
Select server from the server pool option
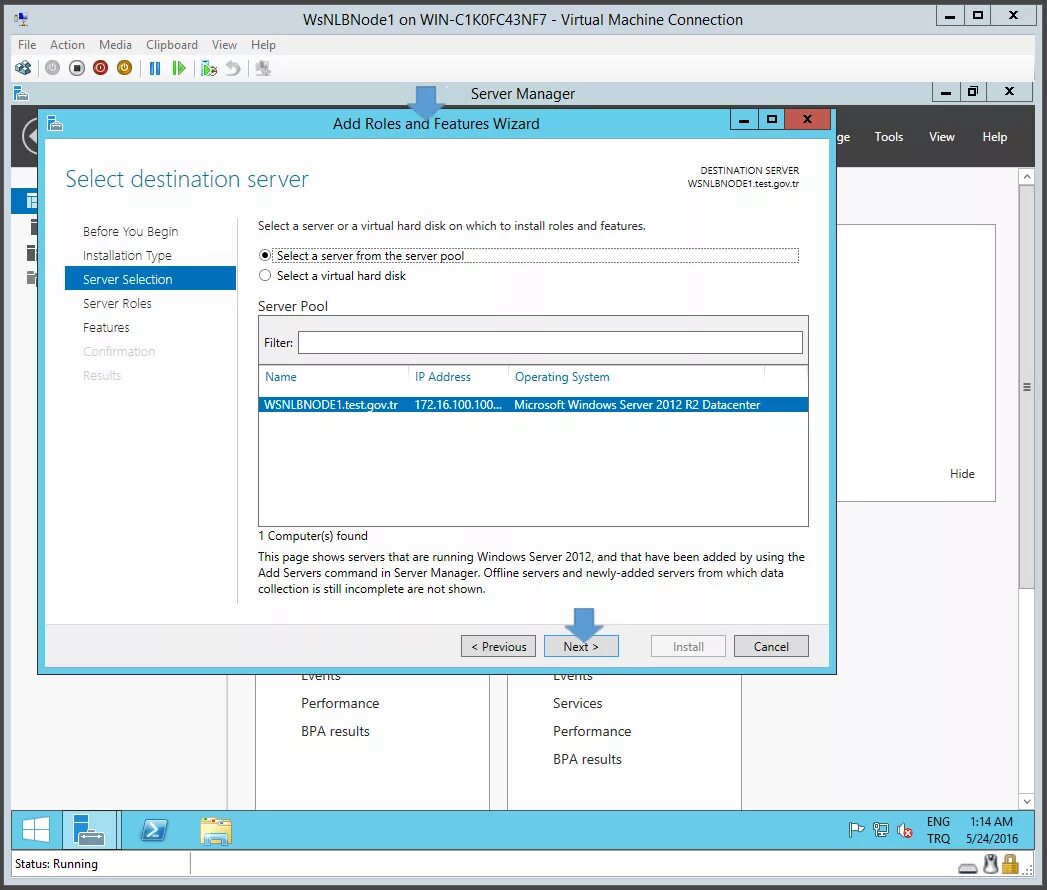coord(265,256)
